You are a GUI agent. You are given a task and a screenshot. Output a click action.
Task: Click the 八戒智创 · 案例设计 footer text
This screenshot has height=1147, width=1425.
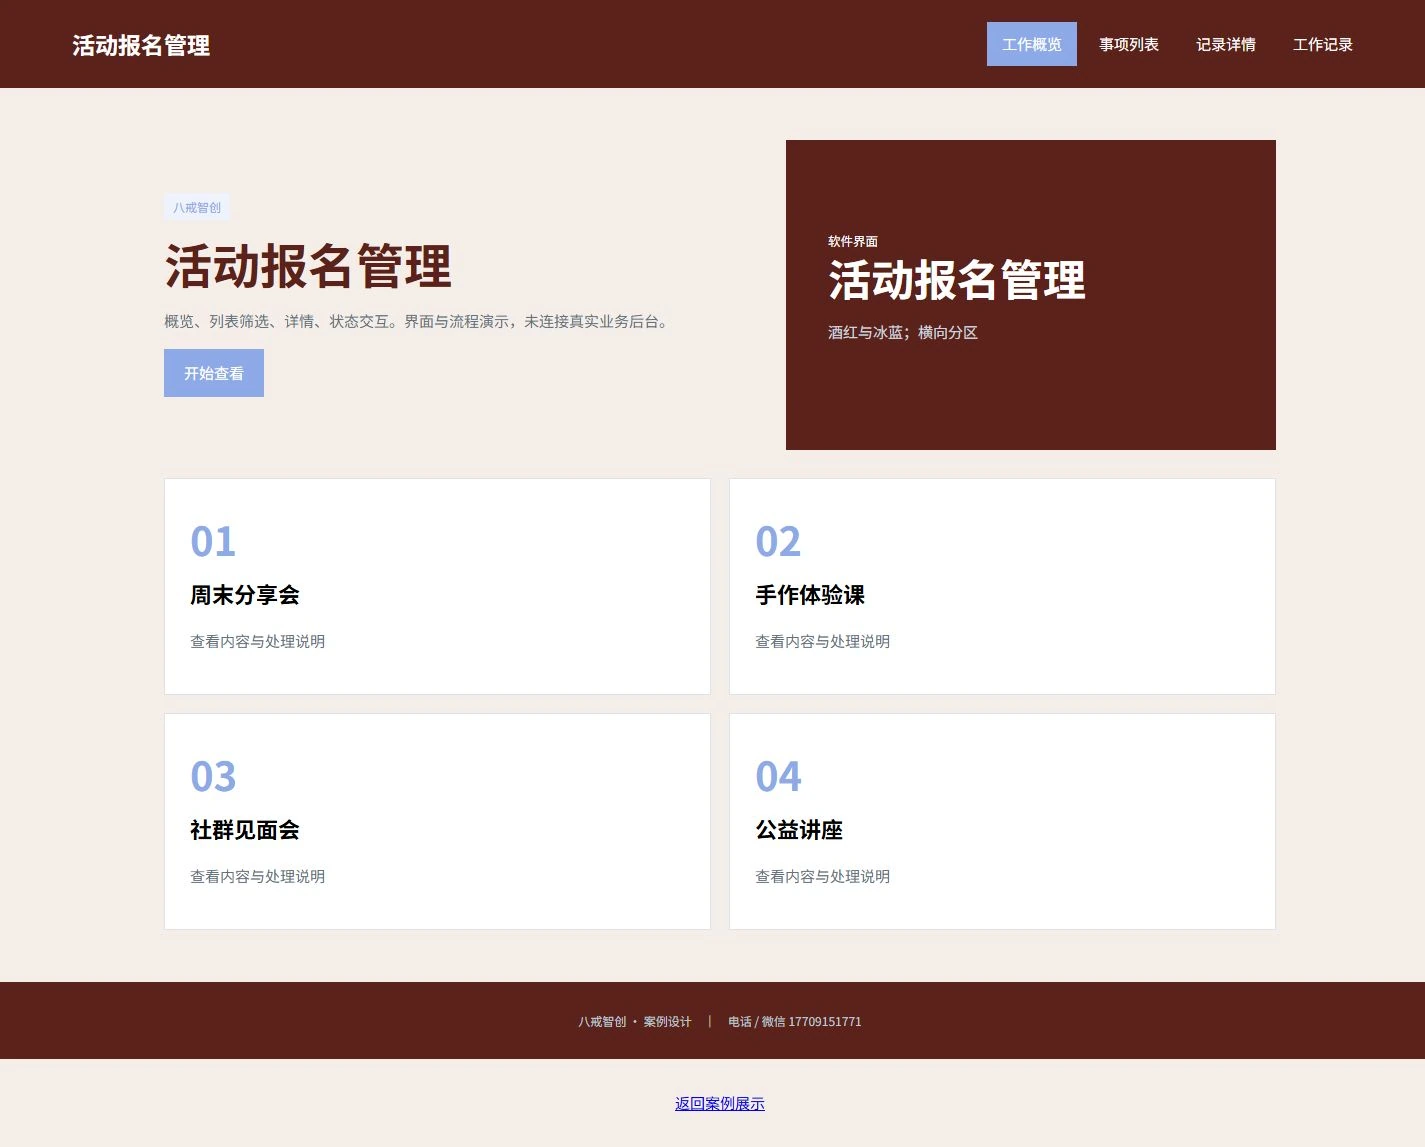tap(635, 1022)
